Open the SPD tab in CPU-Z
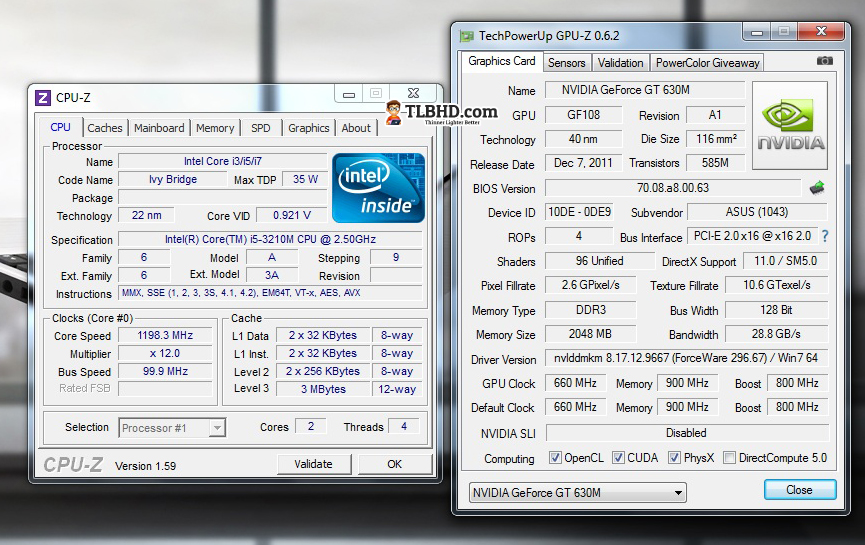The image size is (865, 545). (261, 128)
